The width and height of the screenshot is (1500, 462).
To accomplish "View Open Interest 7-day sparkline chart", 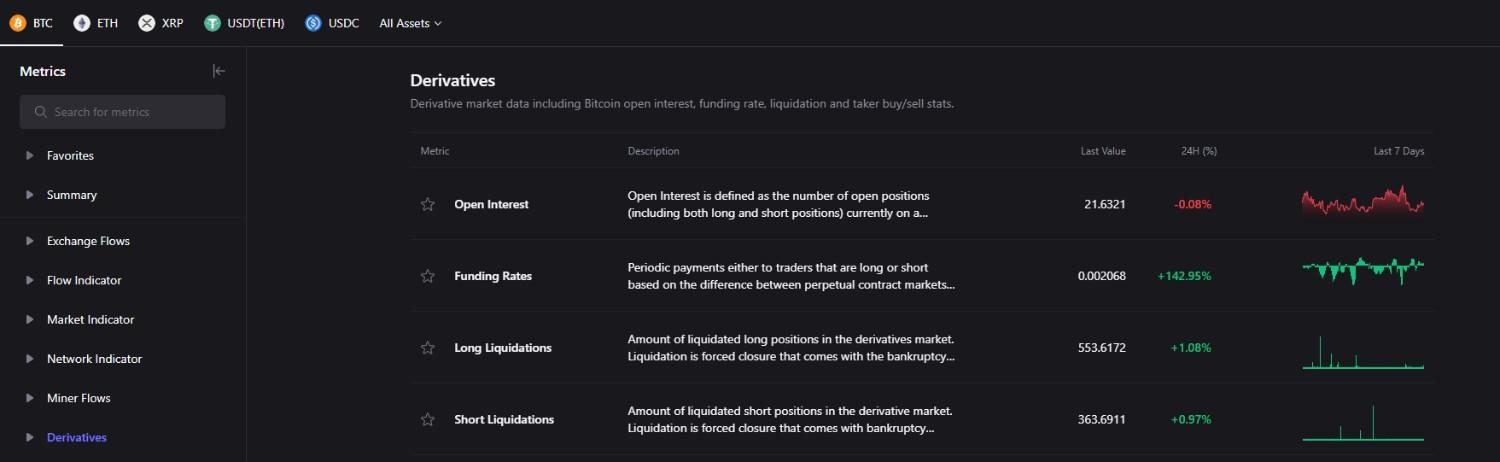I will 1362,201.
